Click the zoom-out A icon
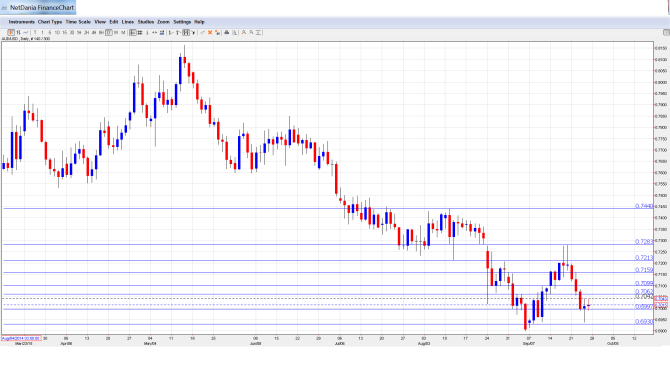The width and height of the screenshot is (670, 377). point(251,32)
